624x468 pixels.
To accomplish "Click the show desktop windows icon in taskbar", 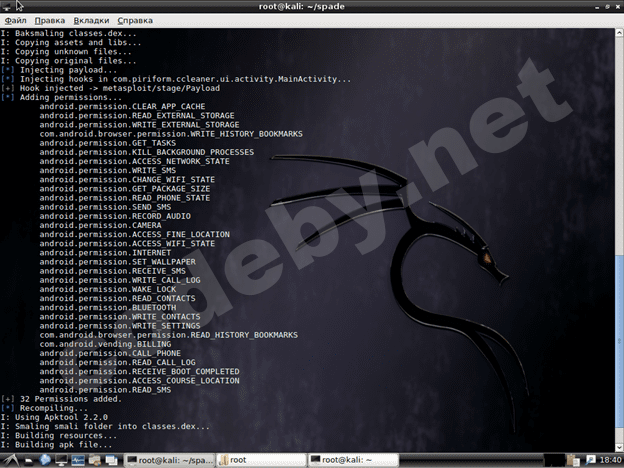I will pos(111,460).
